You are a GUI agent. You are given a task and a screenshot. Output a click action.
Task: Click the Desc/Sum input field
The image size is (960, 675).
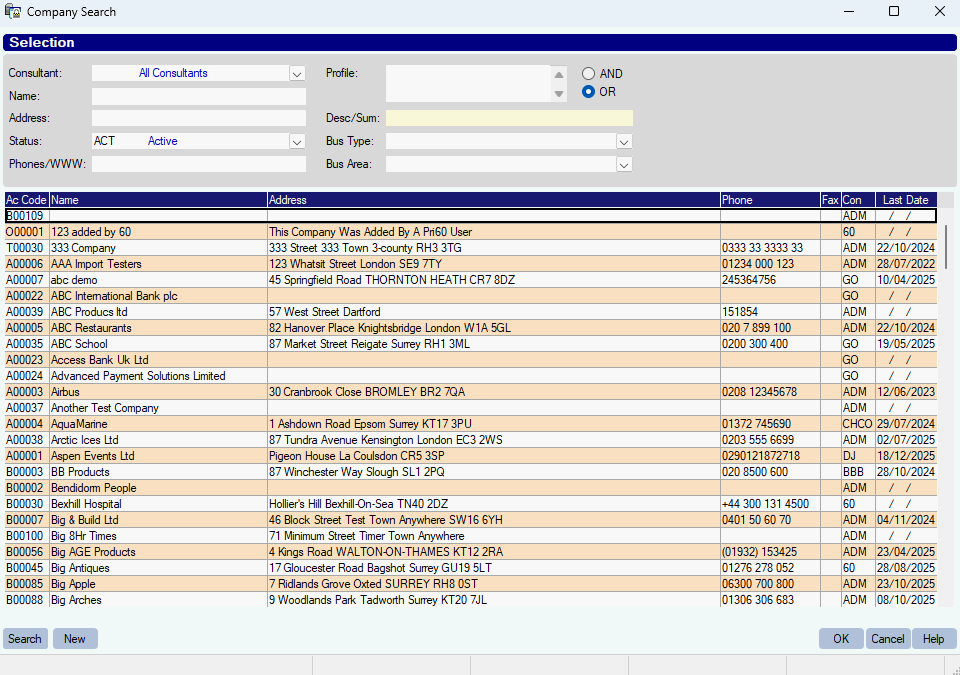(509, 118)
